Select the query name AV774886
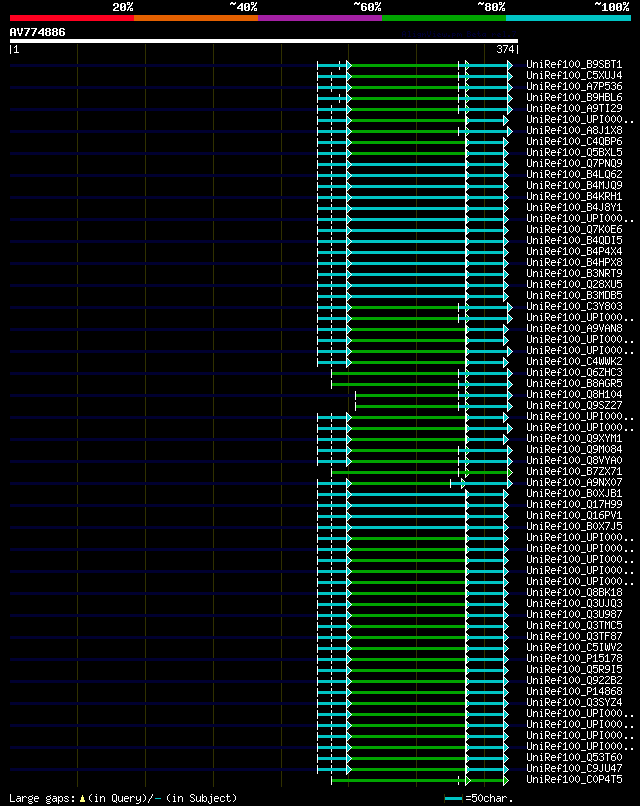Screen dimensions: 640x806 click(38, 32)
